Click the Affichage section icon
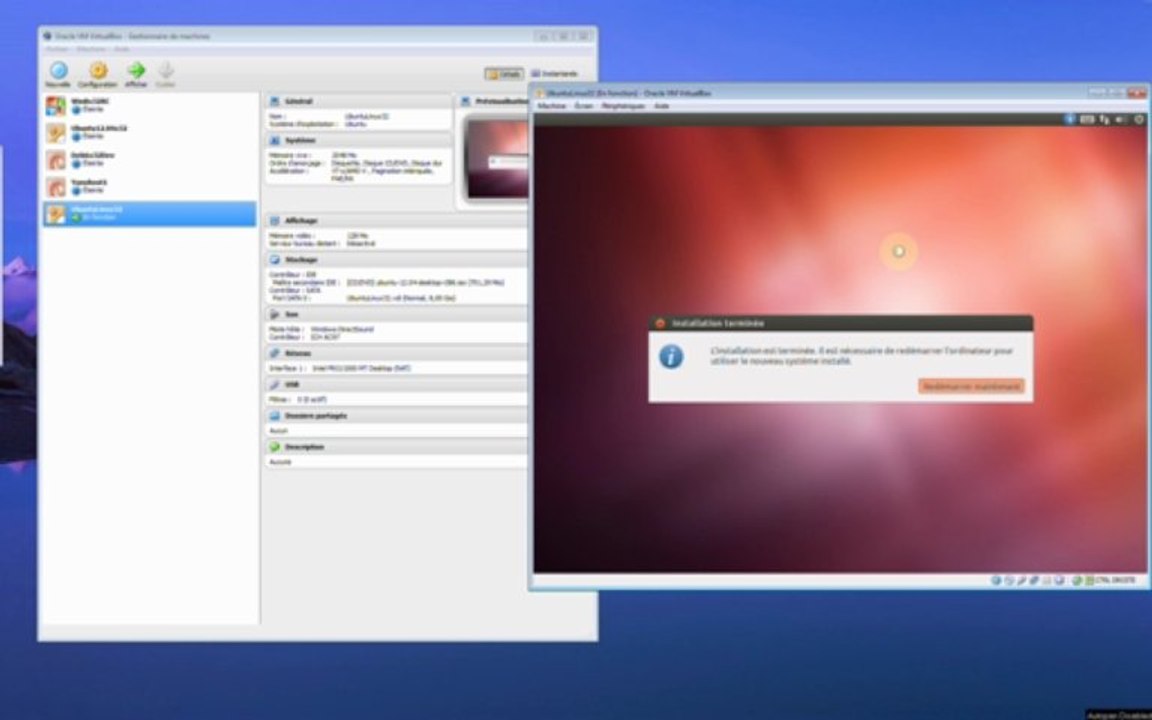Viewport: 1152px width, 720px height. [x=275, y=220]
